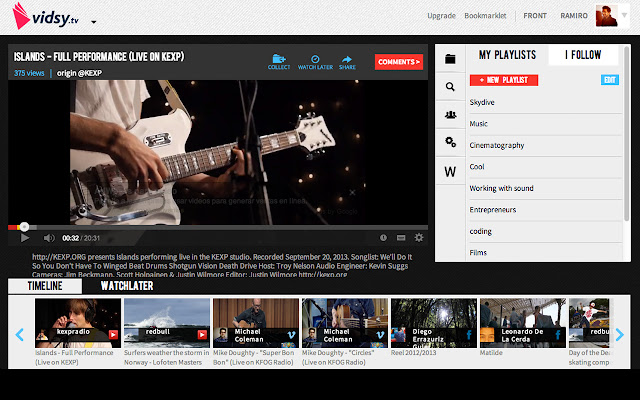Open the friends group sidebar icon
Screen dimensions: 640x400
click(x=450, y=115)
